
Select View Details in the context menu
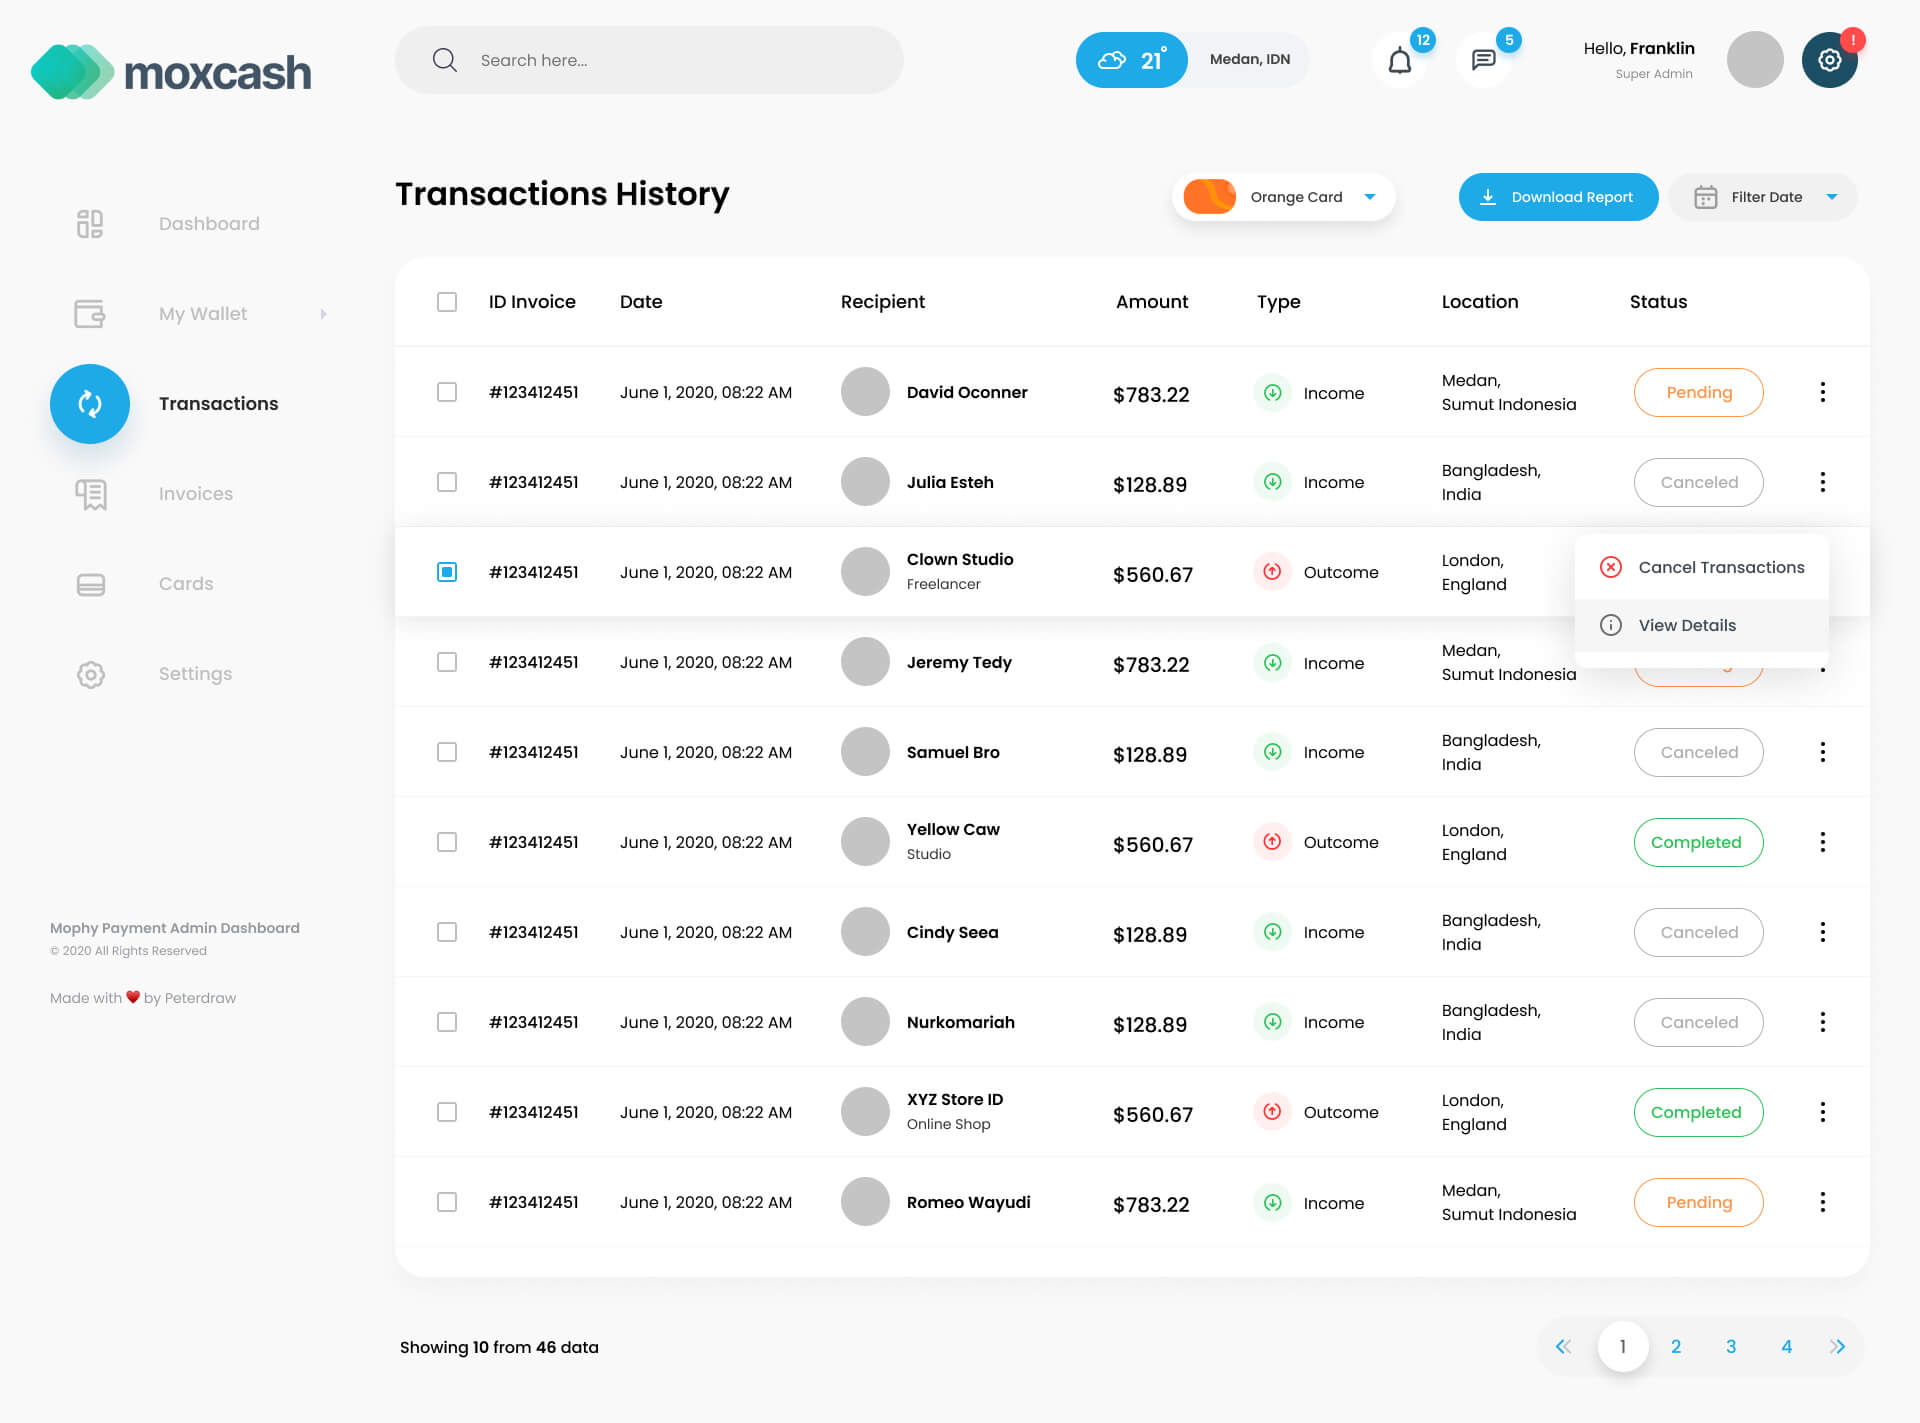click(x=1686, y=625)
